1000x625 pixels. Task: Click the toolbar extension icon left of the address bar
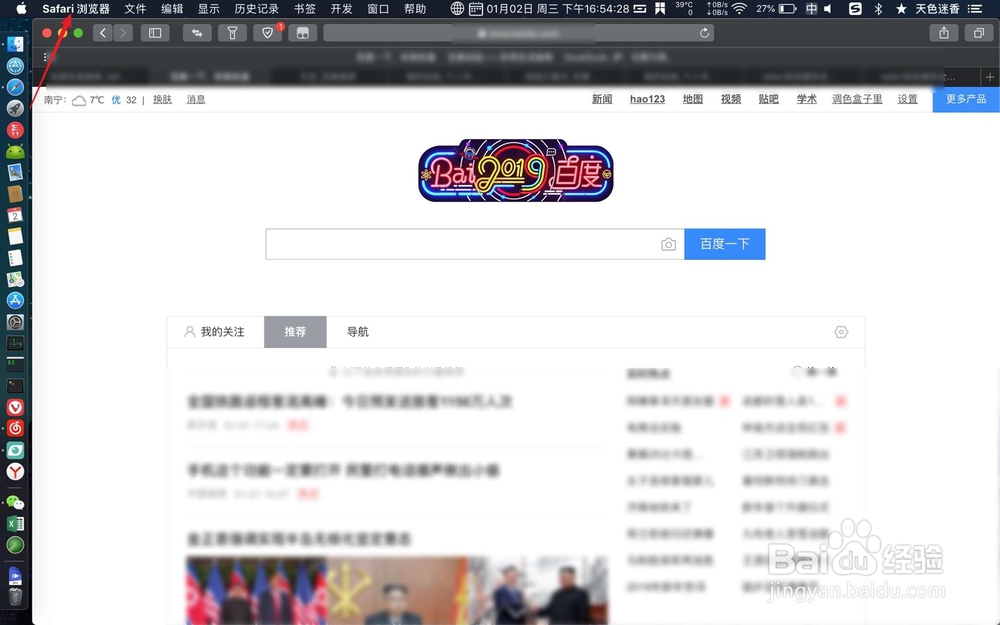click(303, 33)
